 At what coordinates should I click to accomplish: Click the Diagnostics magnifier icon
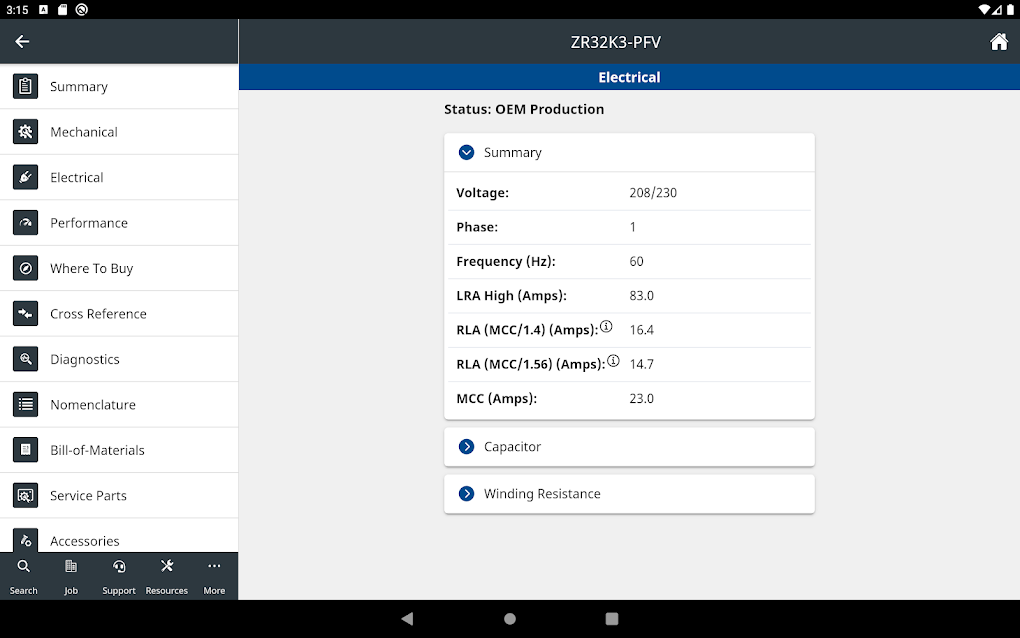[x=25, y=359]
